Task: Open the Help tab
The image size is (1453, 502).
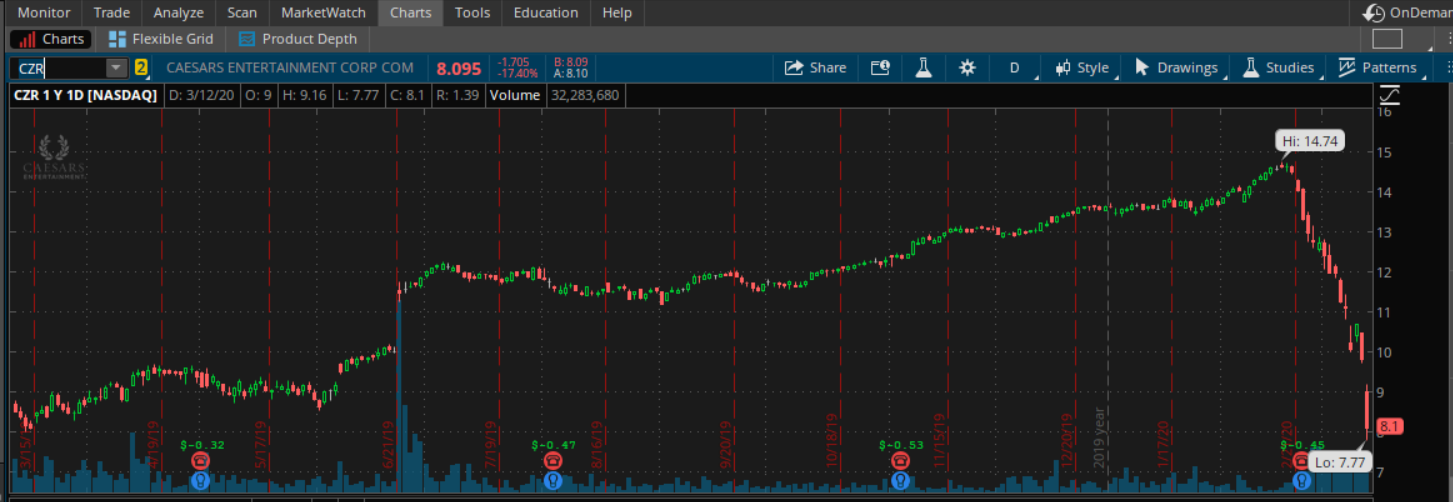Action: pyautogui.click(x=617, y=13)
